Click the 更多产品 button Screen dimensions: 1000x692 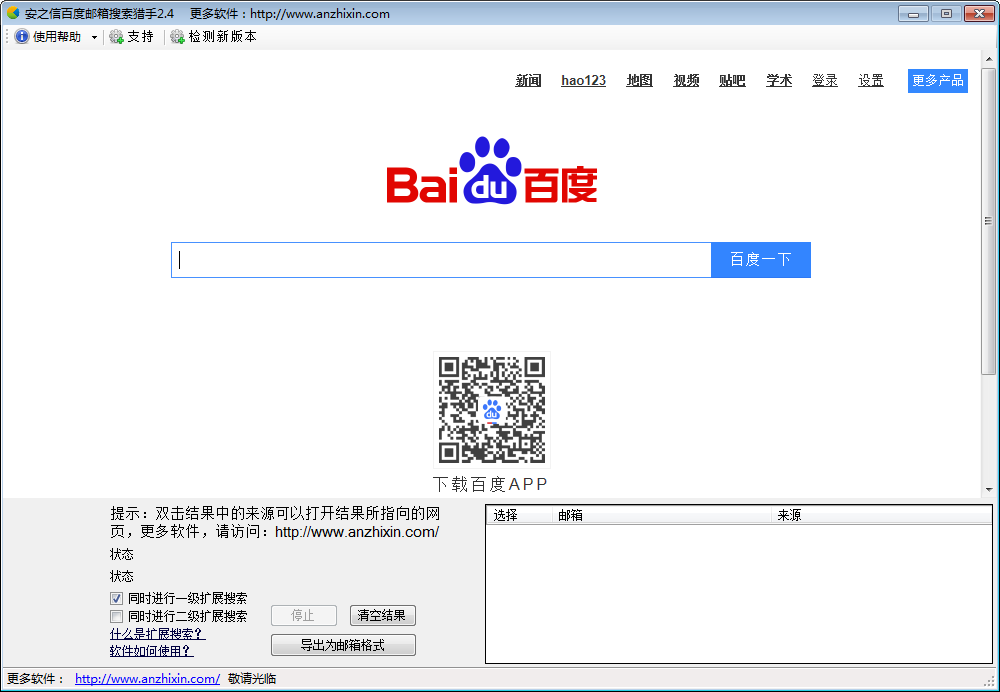[x=938, y=81]
